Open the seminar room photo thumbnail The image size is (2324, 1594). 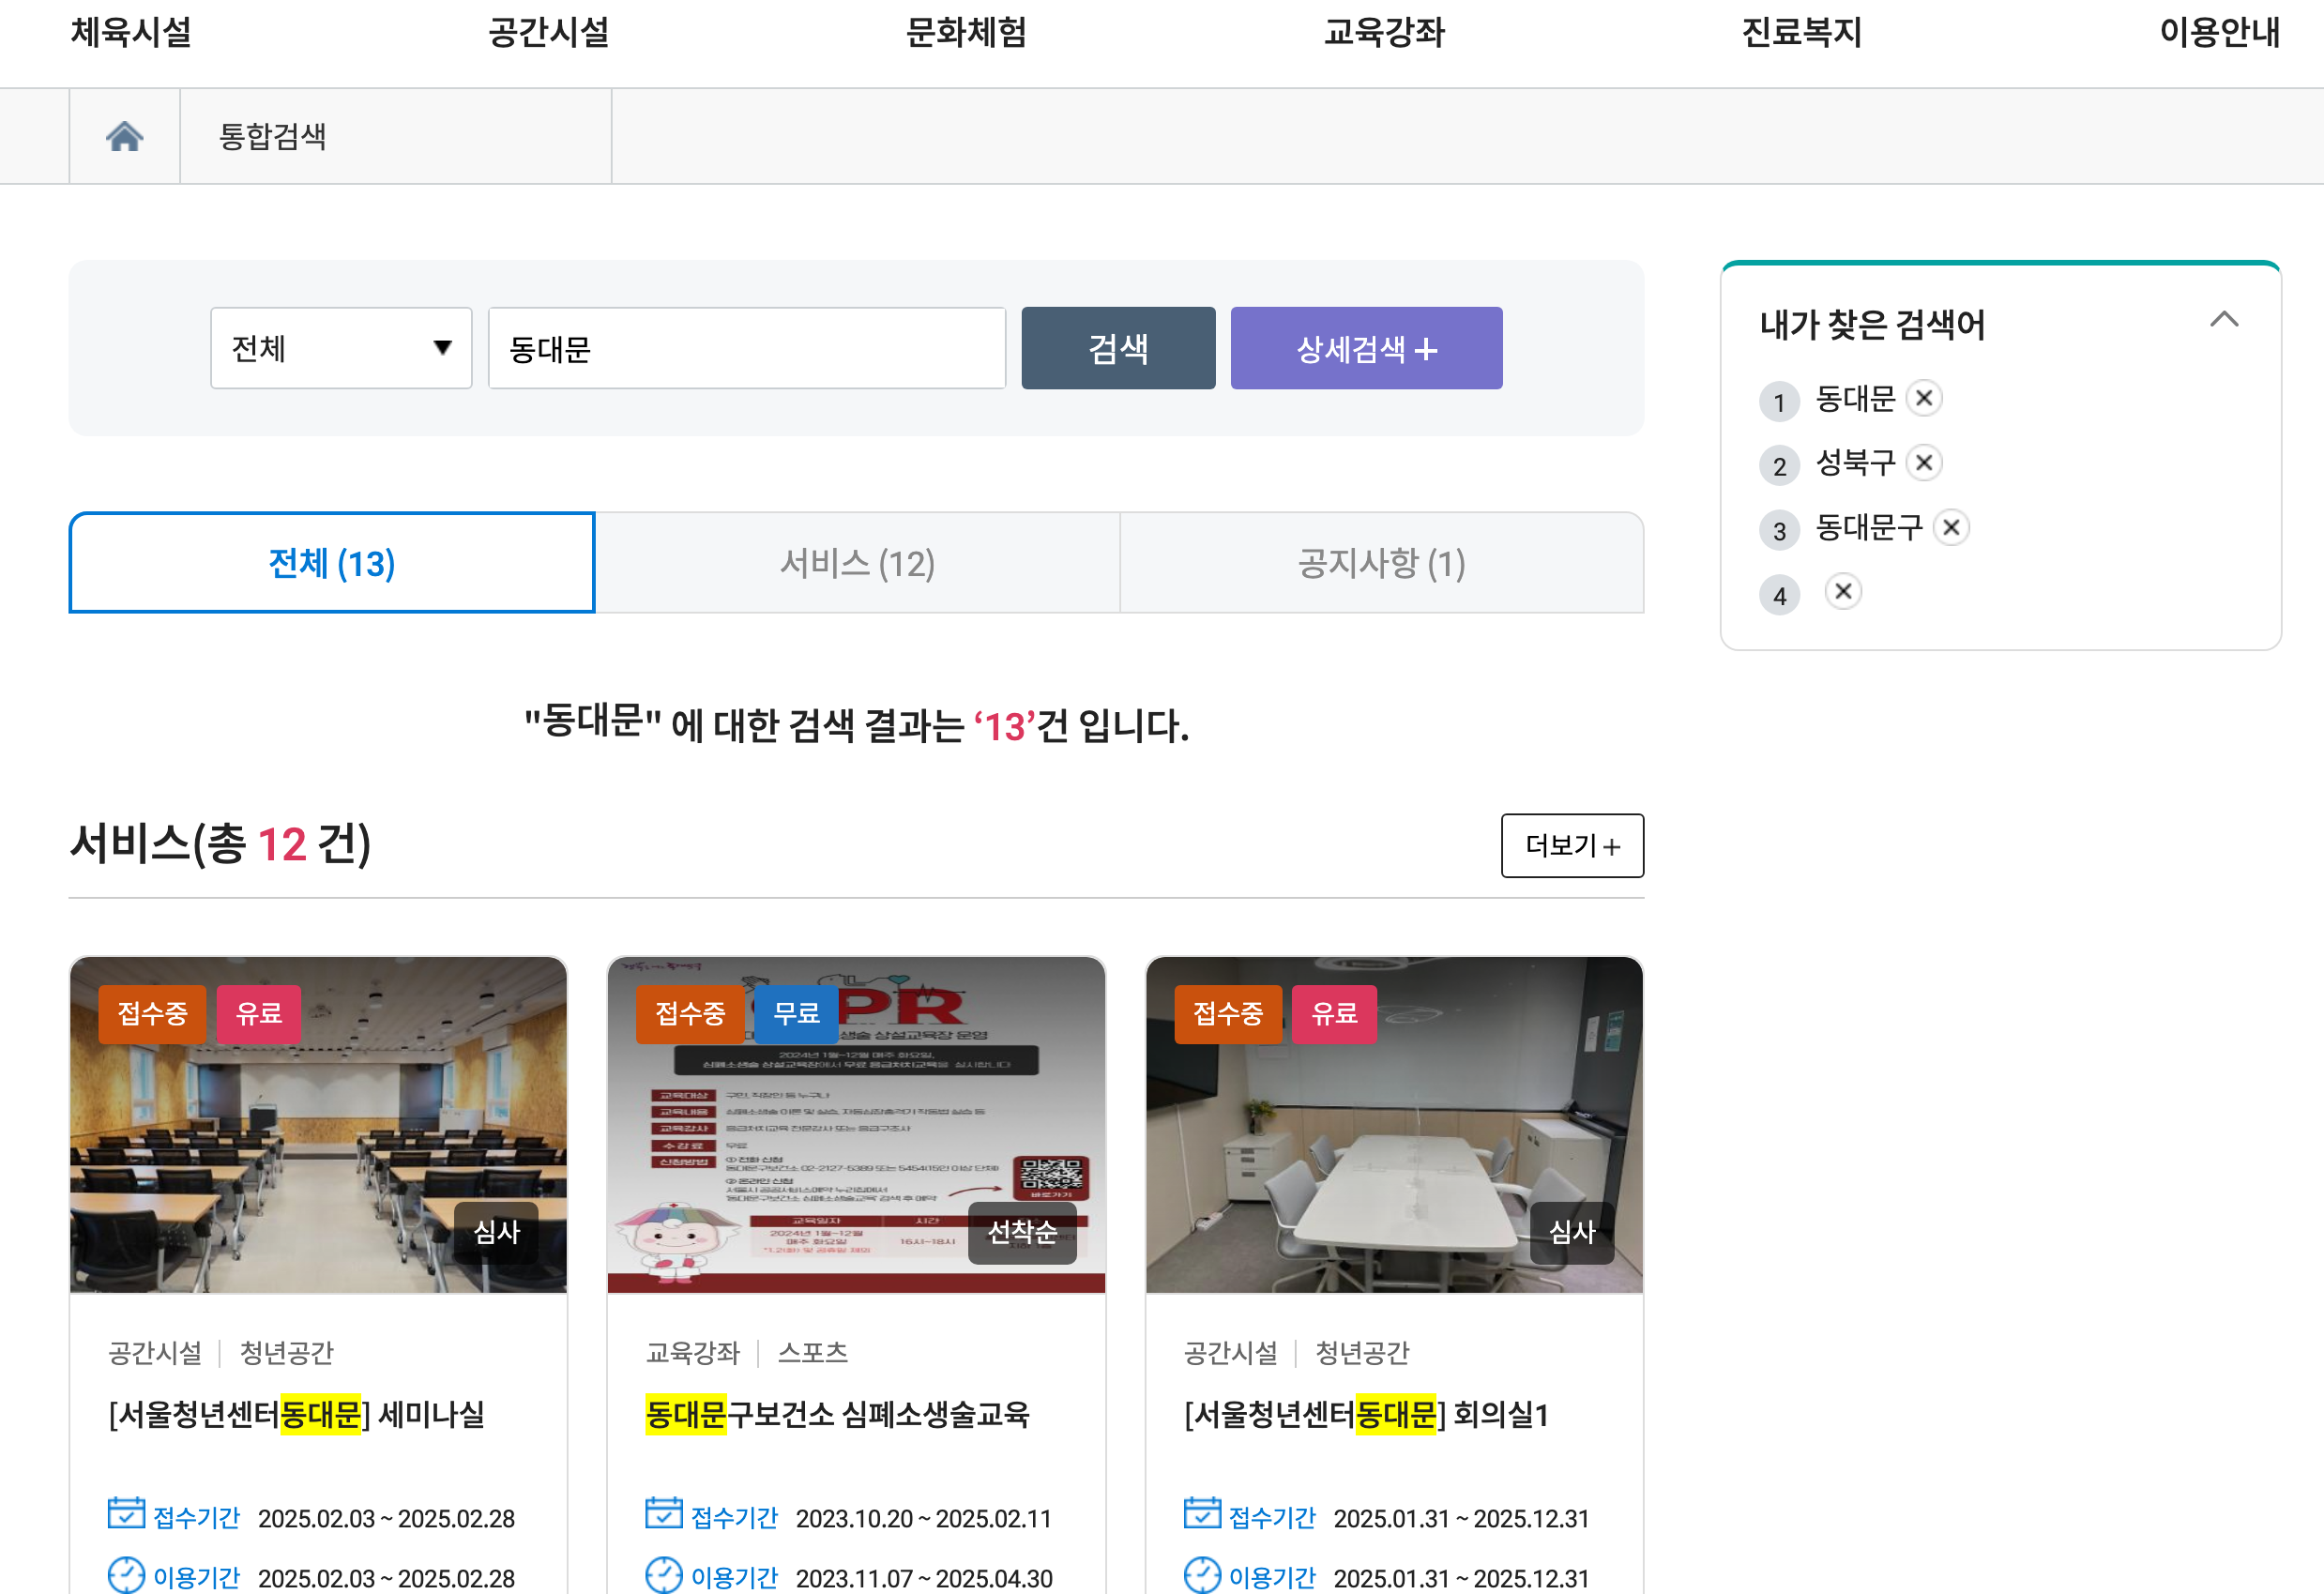[x=318, y=1125]
